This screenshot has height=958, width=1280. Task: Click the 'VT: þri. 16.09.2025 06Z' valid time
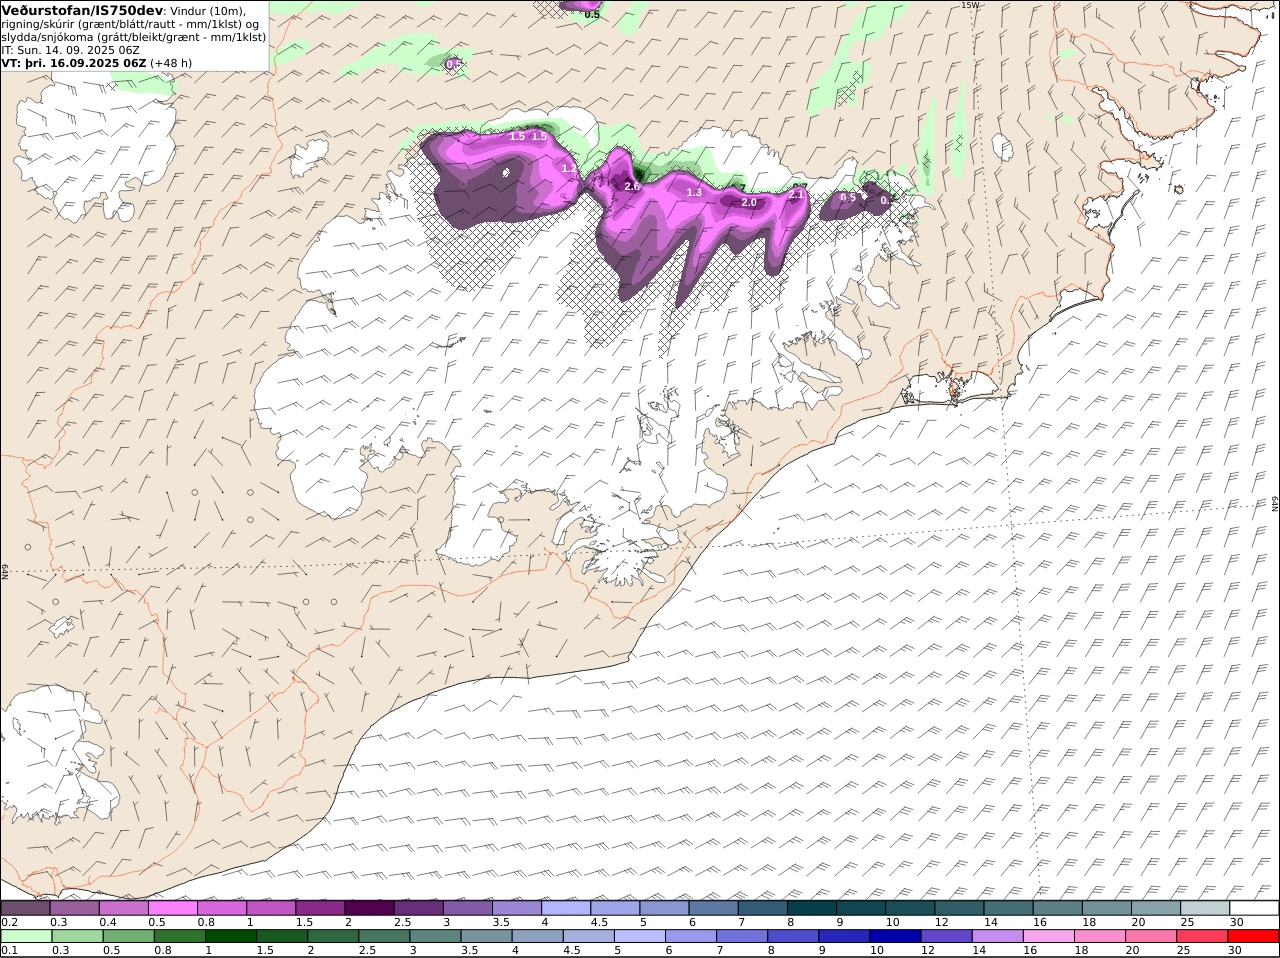(x=74, y=62)
